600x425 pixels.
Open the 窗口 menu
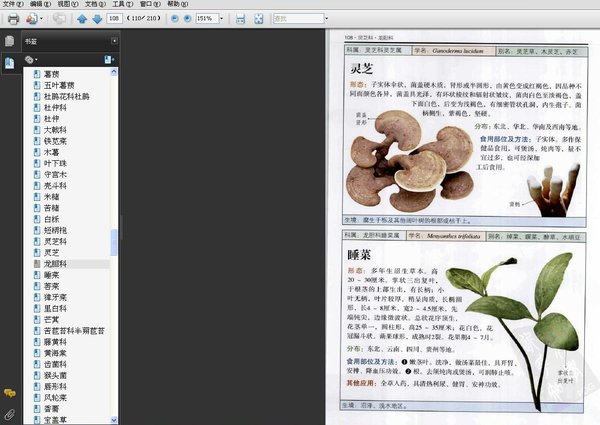150,4
